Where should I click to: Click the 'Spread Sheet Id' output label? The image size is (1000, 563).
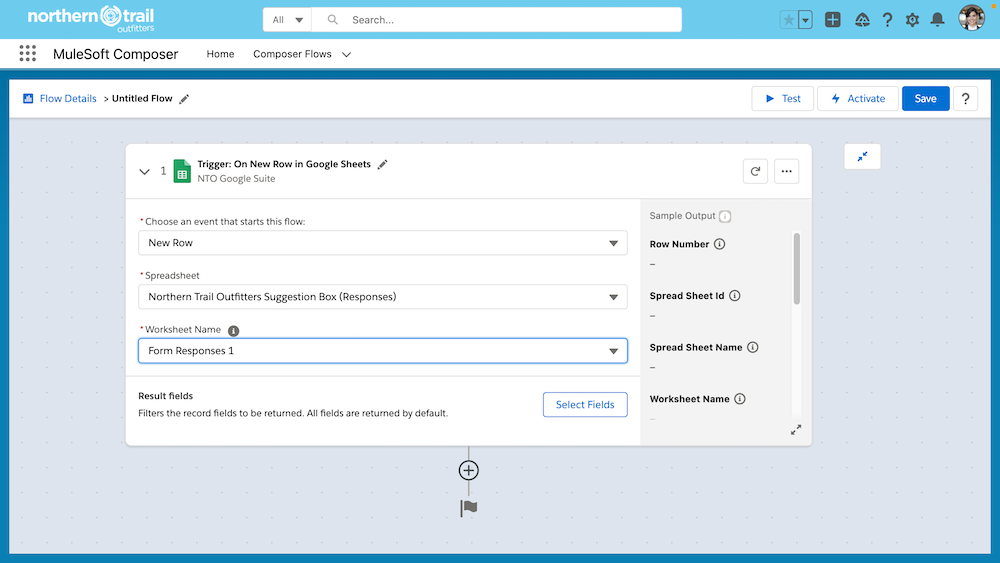pos(687,296)
